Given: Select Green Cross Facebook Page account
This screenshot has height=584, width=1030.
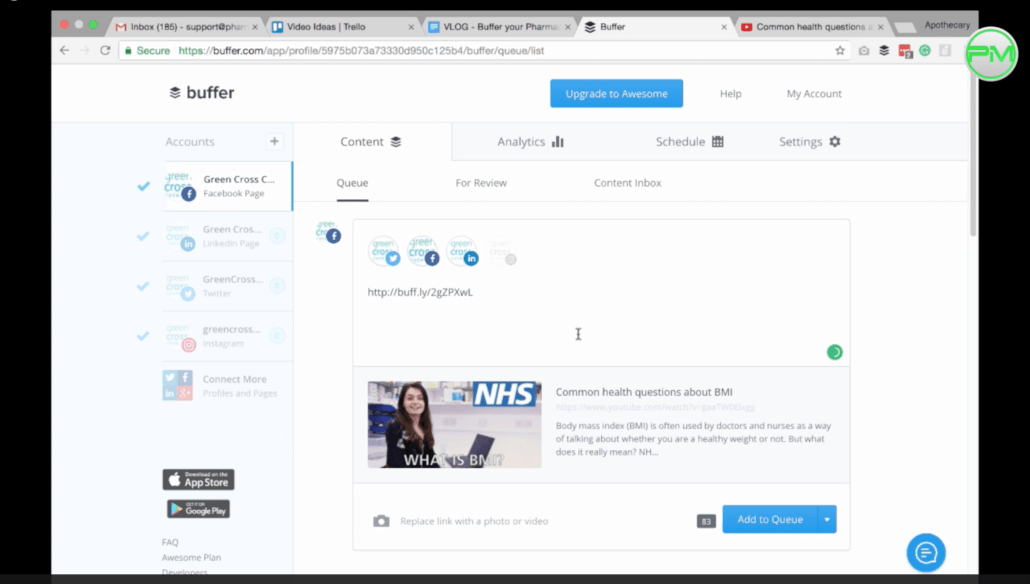Looking at the screenshot, I should [x=227, y=186].
